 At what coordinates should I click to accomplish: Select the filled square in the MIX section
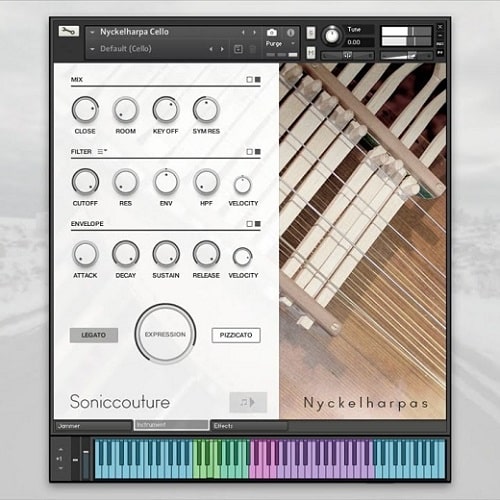click(x=258, y=79)
